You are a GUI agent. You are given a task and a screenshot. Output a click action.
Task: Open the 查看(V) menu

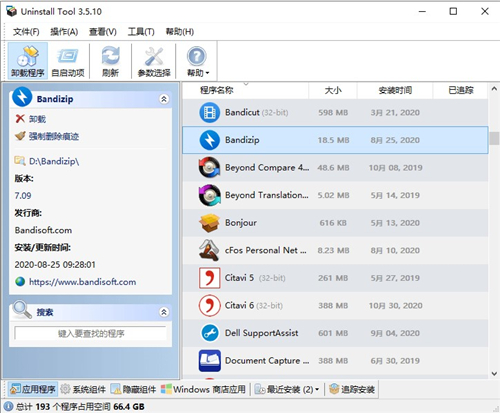click(103, 32)
